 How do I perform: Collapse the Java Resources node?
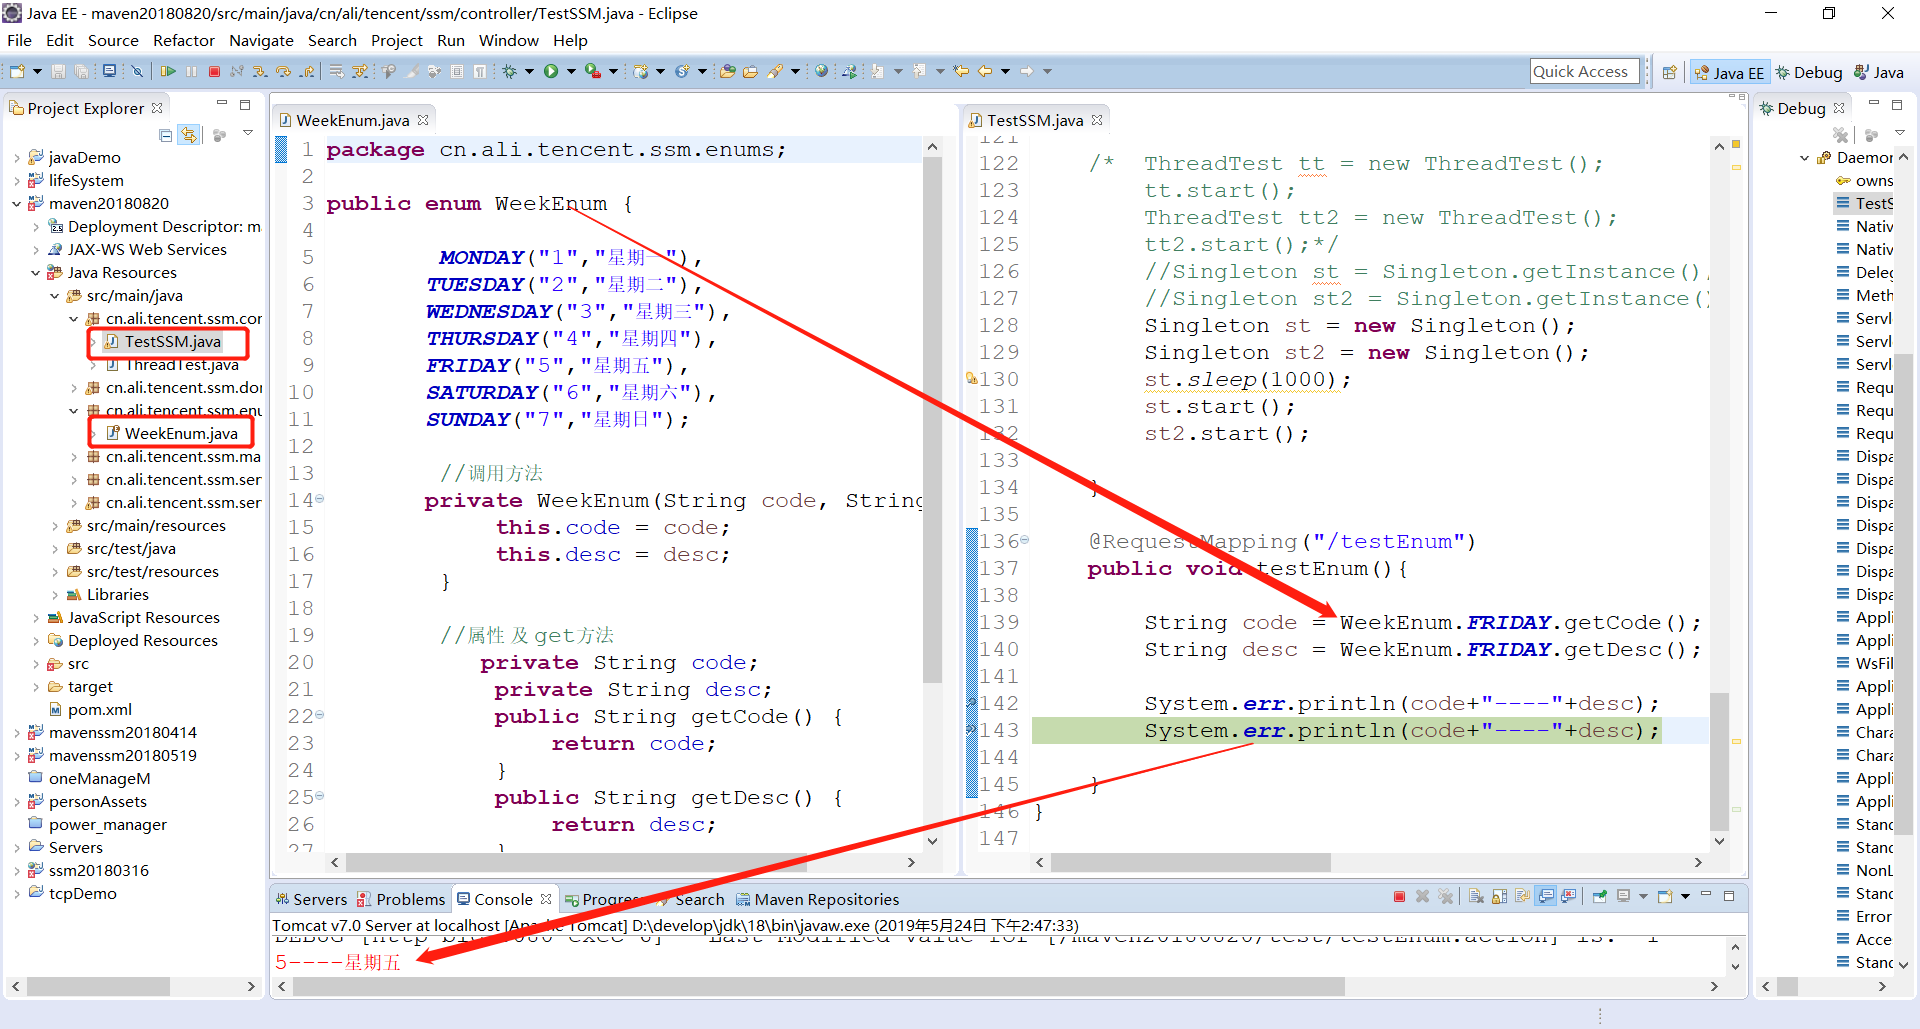pos(36,272)
